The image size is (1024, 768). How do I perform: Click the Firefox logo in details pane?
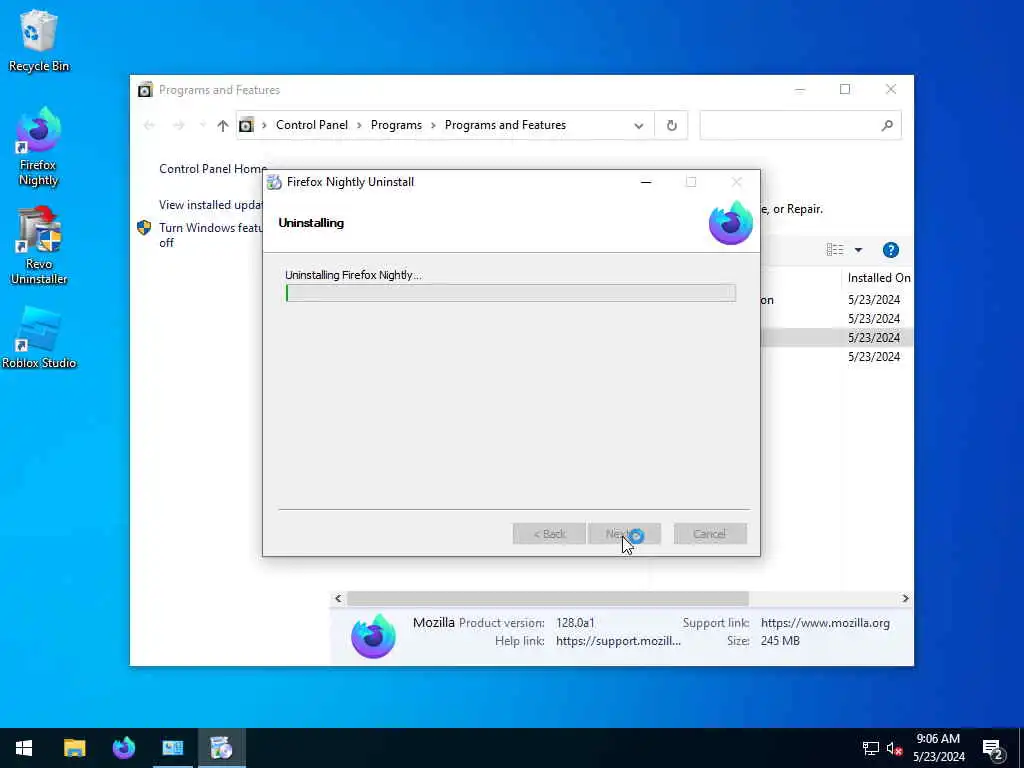[373, 635]
